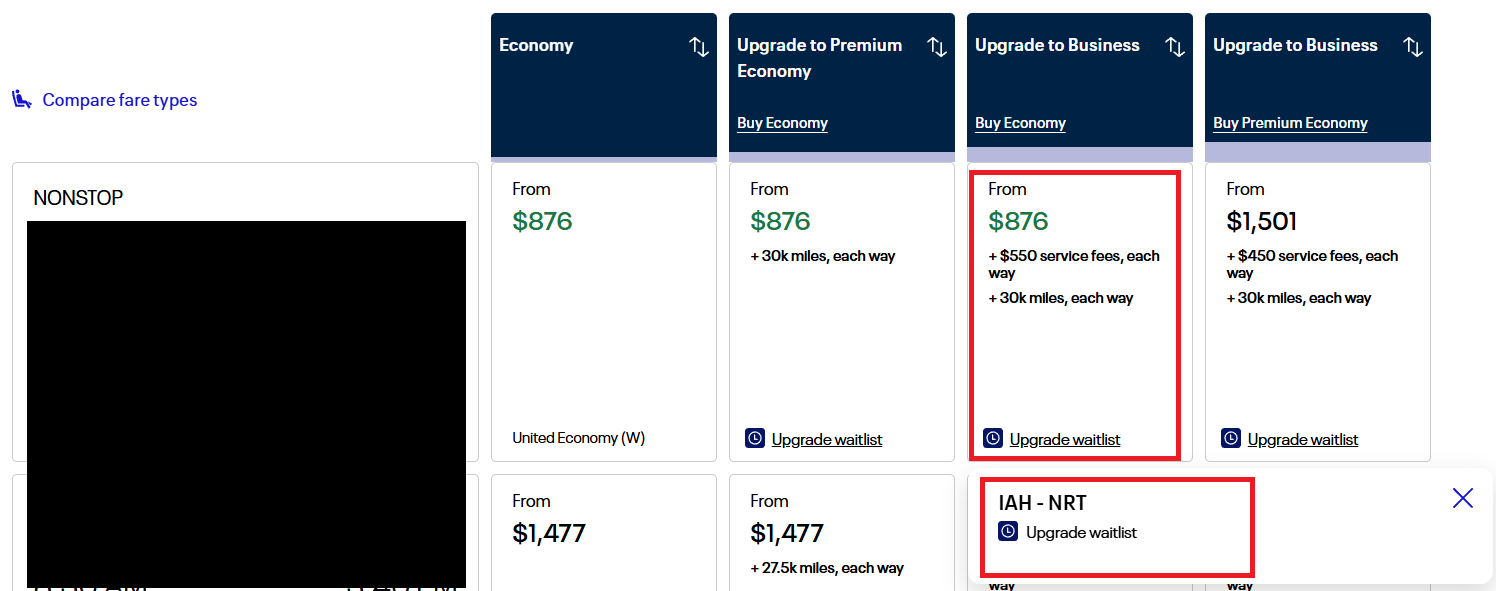Image resolution: width=1496 pixels, height=591 pixels.
Task: Open Upgrade waitlist link under 30k miles Premium Economy
Action: click(827, 439)
